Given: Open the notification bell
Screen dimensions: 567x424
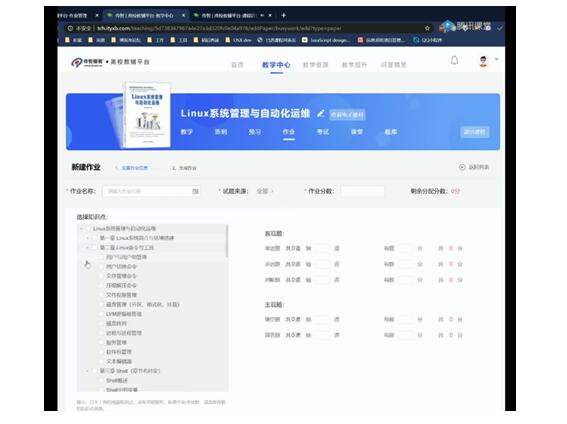Looking at the screenshot, I should (454, 60).
